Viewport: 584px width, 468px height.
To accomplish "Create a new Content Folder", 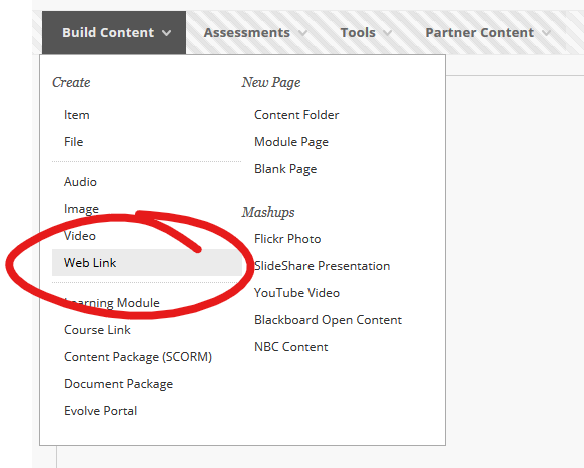I will pos(296,115).
